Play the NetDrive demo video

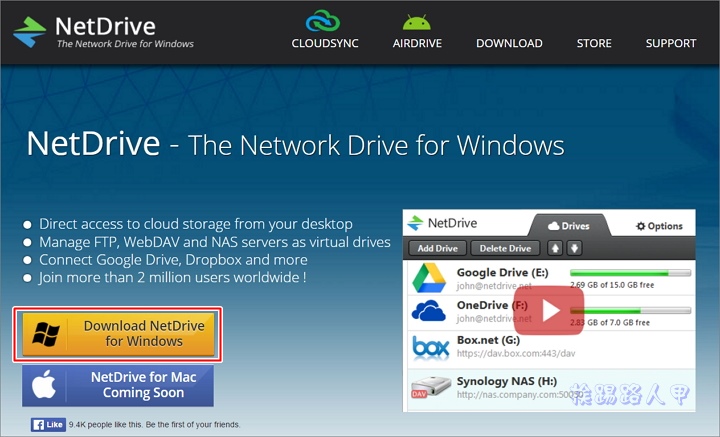[x=549, y=311]
